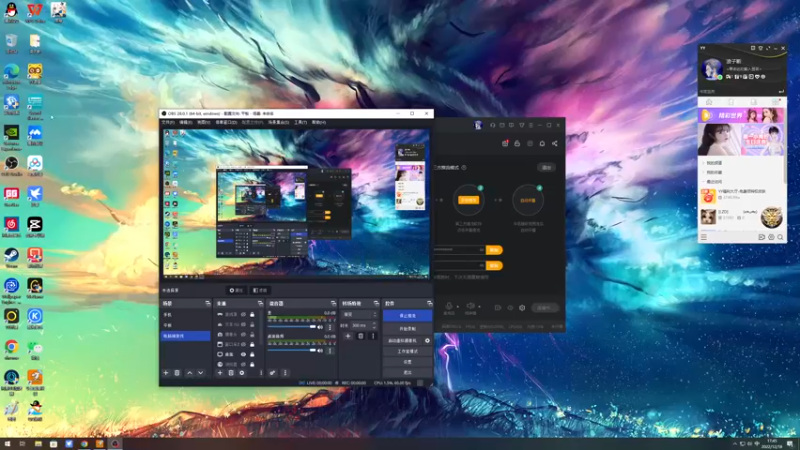
Task: Click the share icon in the YY live tool
Action: (x=555, y=143)
